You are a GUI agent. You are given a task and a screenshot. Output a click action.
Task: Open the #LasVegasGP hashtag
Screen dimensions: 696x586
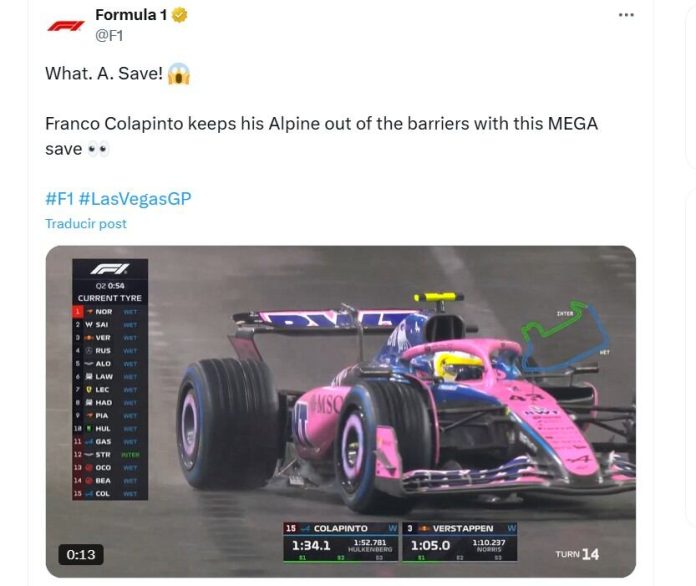coord(135,198)
